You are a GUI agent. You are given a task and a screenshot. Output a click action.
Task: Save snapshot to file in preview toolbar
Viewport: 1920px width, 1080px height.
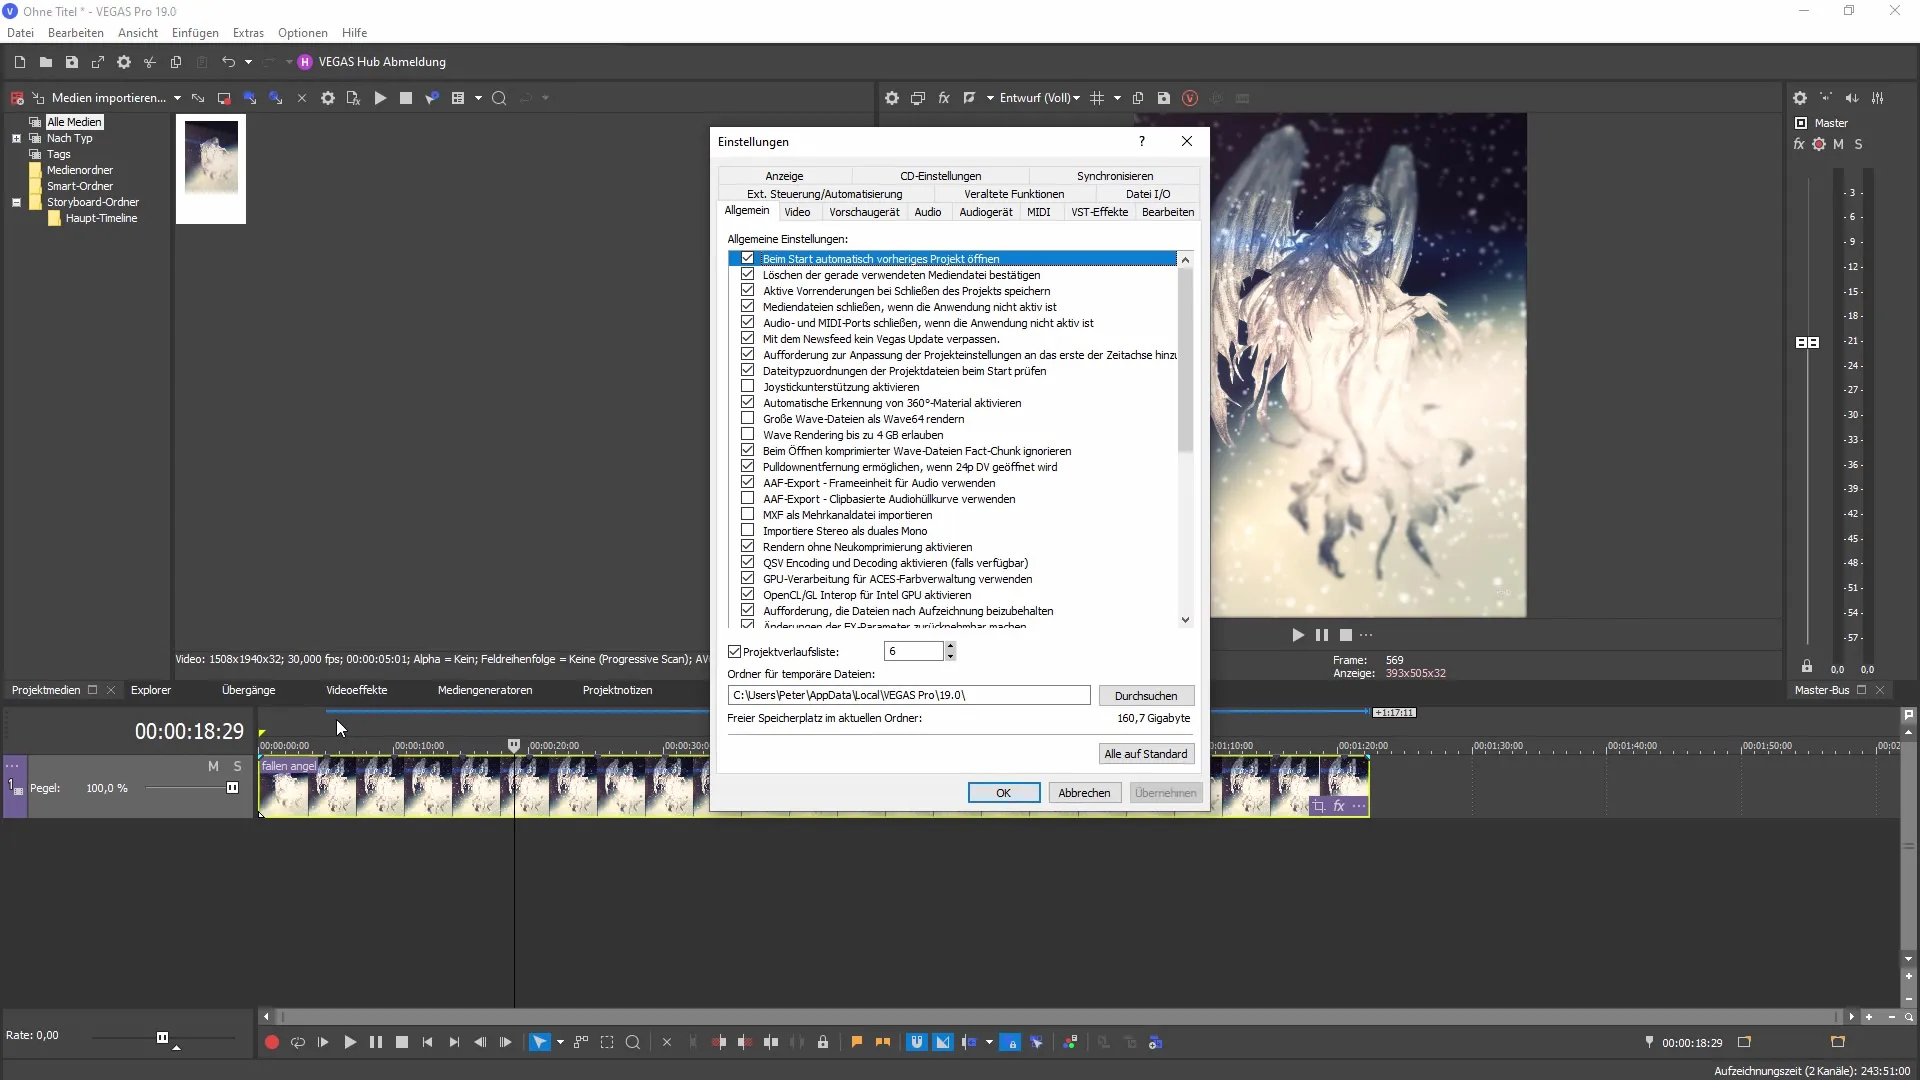(x=1164, y=98)
